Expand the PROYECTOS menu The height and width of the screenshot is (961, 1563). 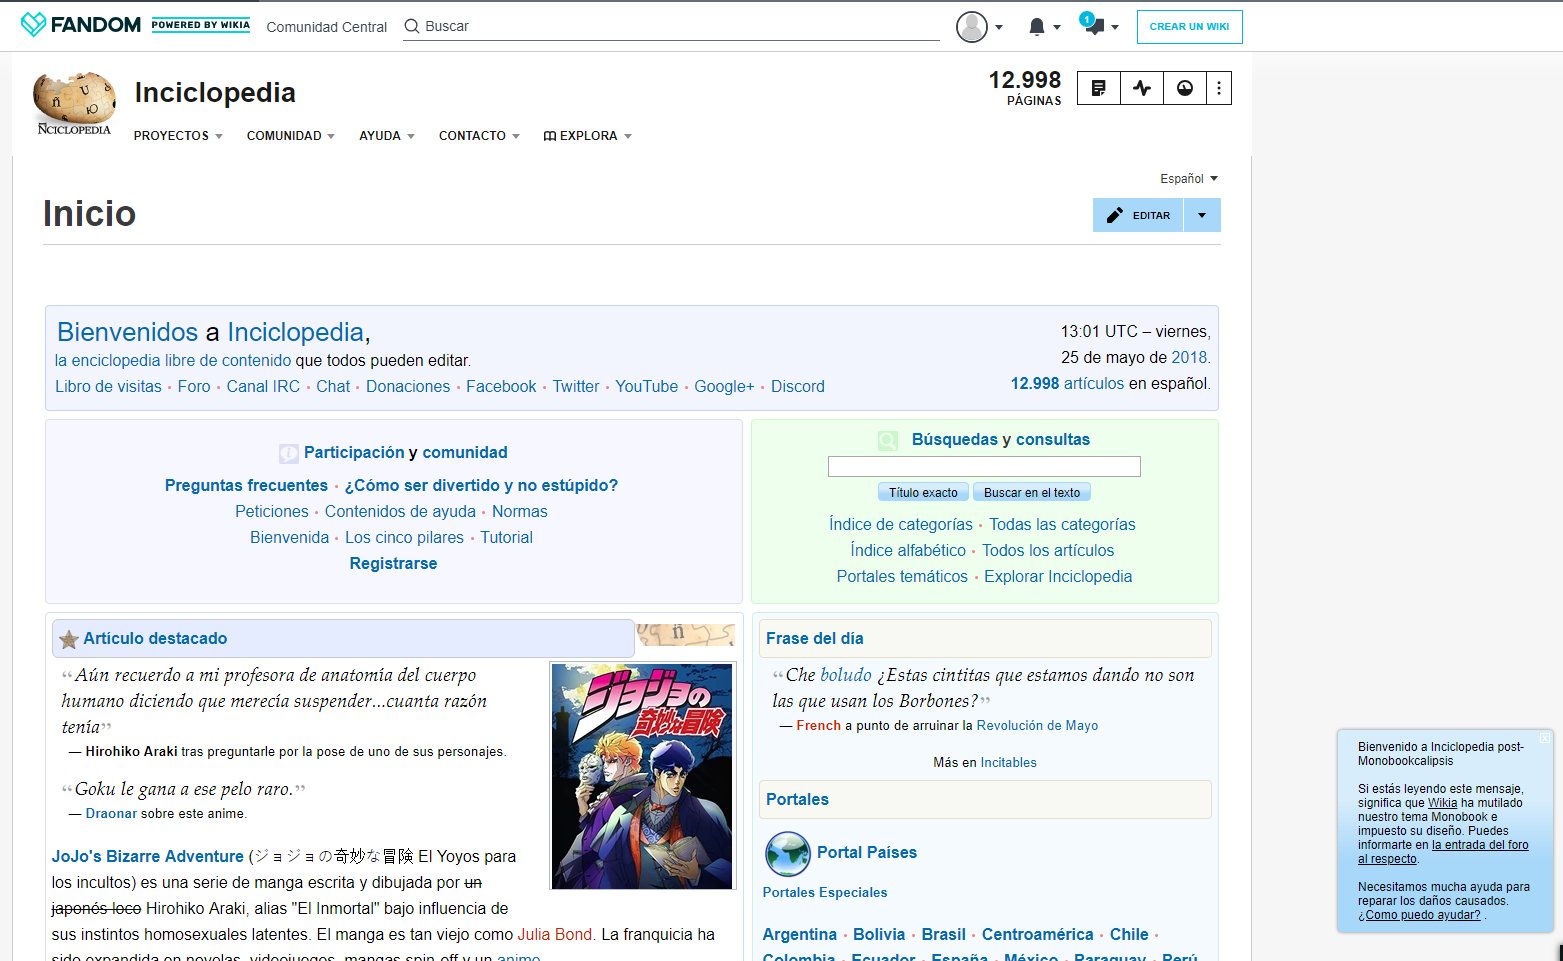[178, 136]
